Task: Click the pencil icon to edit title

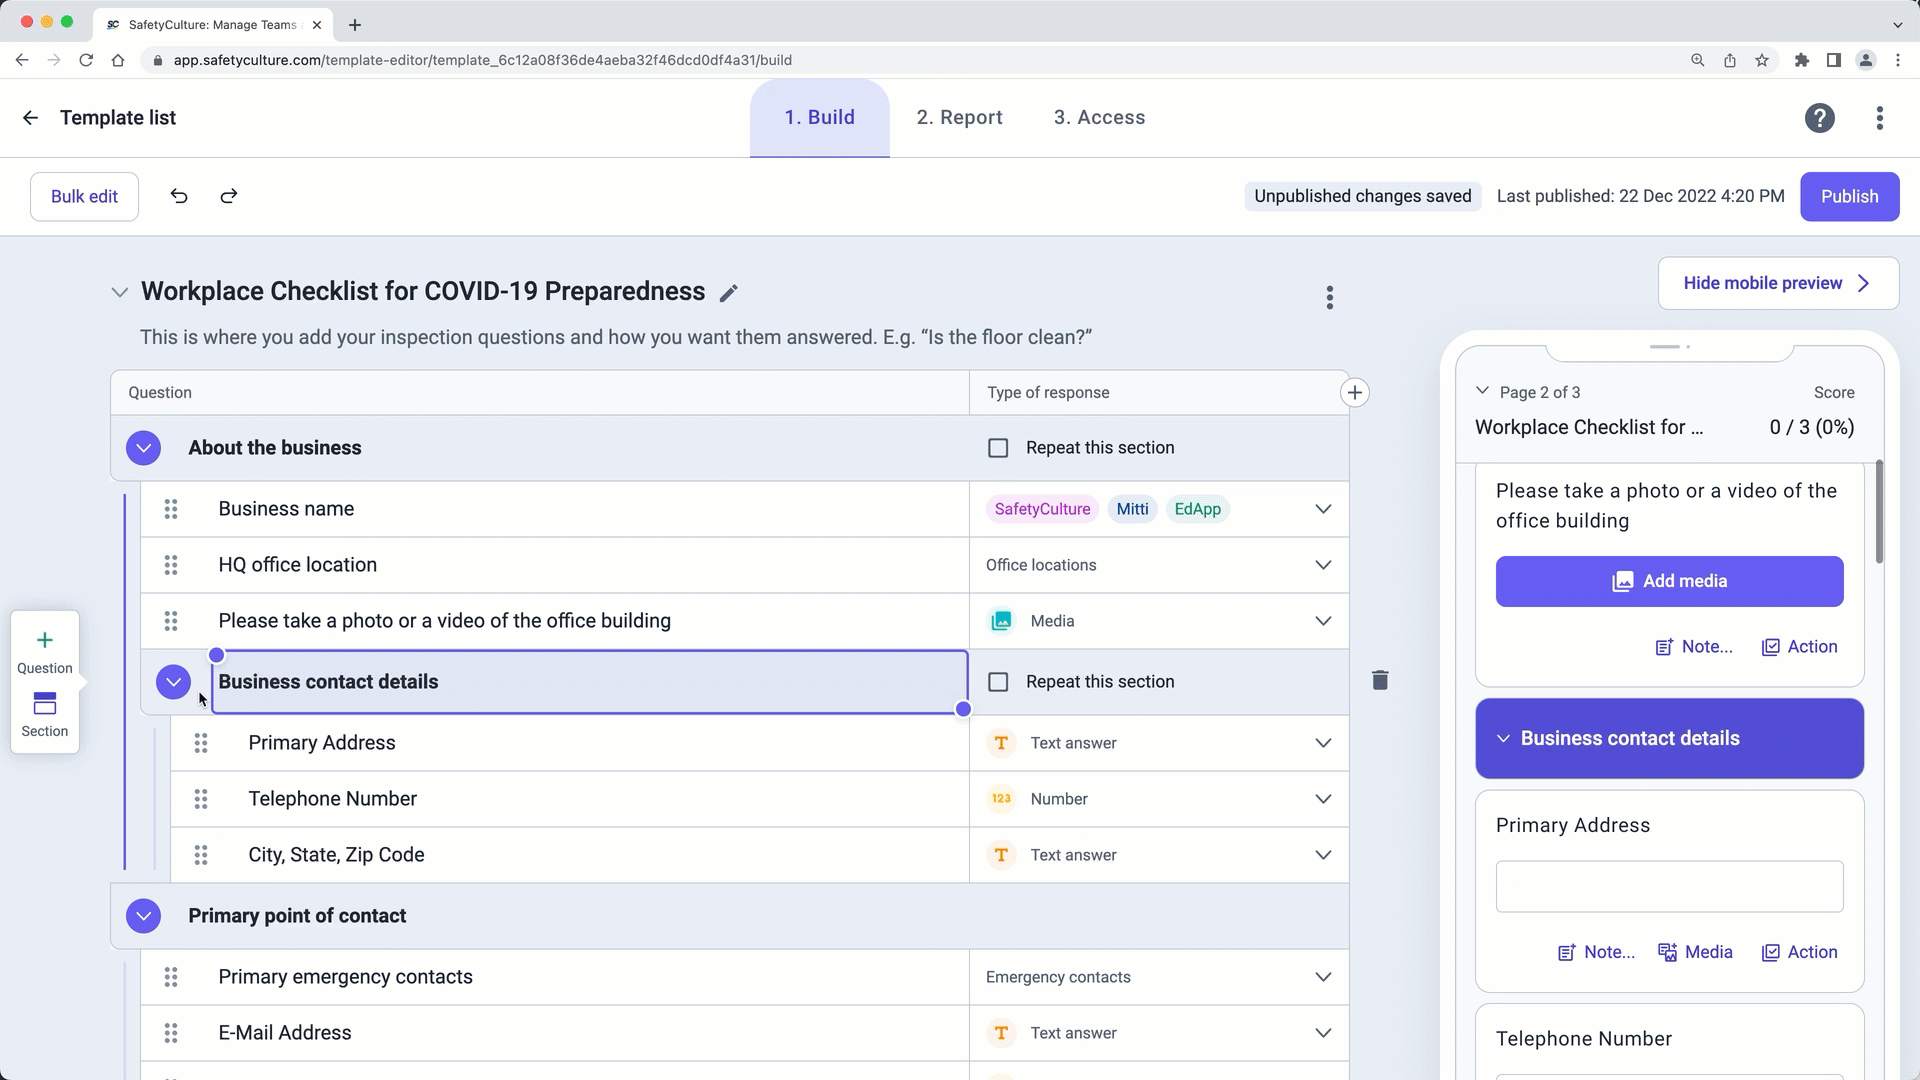Action: tap(729, 293)
